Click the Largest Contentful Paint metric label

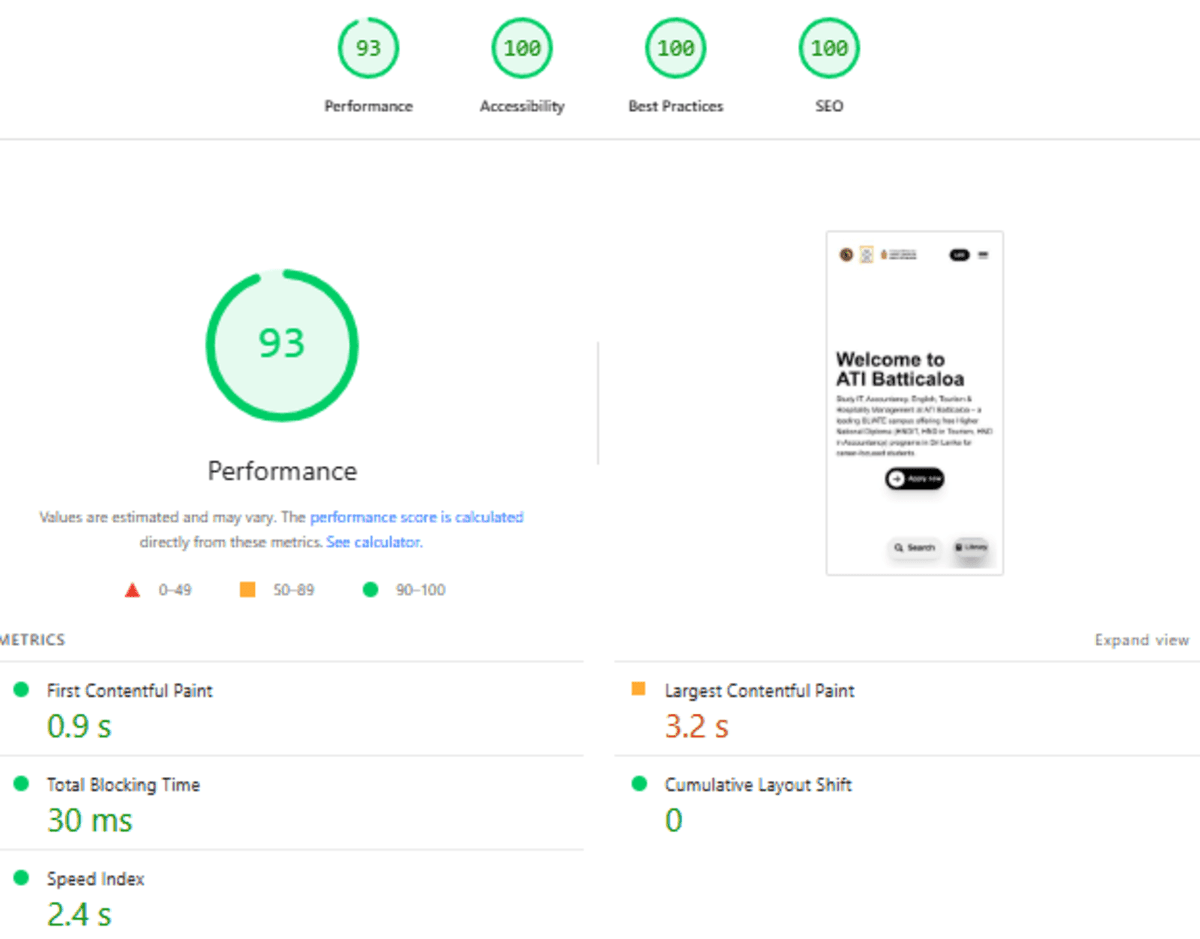coord(760,691)
